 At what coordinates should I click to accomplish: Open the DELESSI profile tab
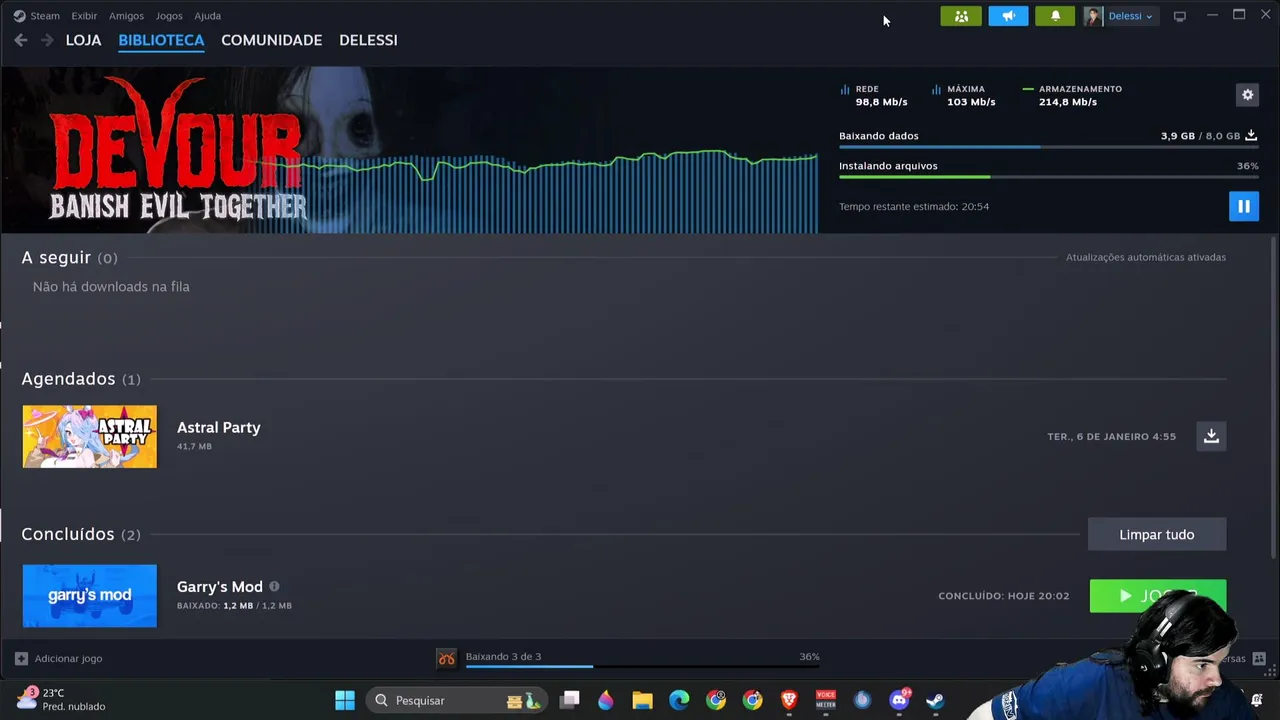coord(368,40)
